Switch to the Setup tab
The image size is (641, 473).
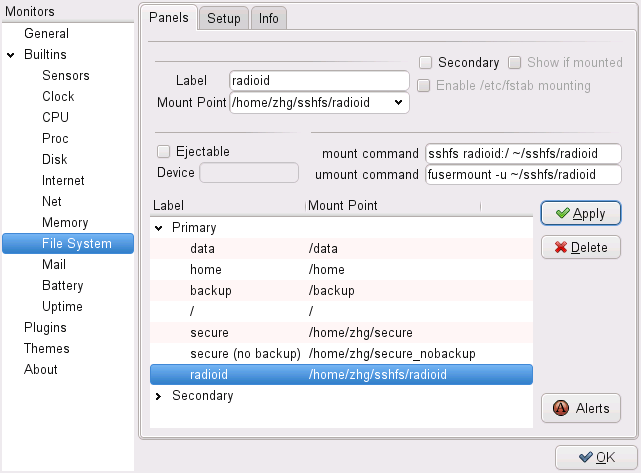point(223,18)
